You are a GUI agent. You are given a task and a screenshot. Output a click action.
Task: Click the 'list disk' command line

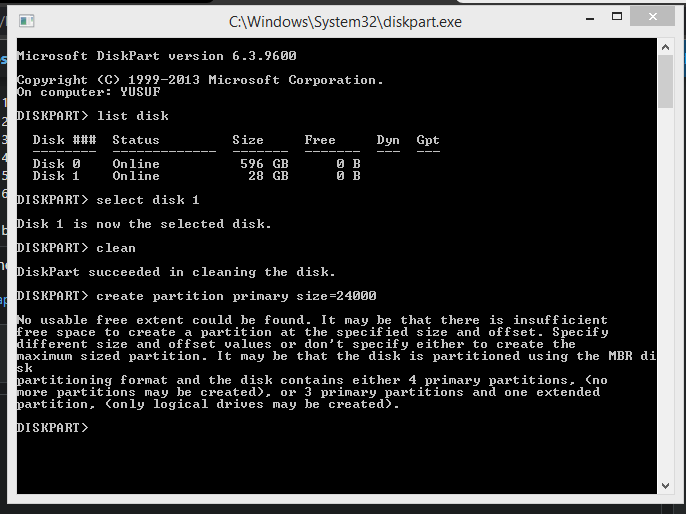[x=93, y=115]
